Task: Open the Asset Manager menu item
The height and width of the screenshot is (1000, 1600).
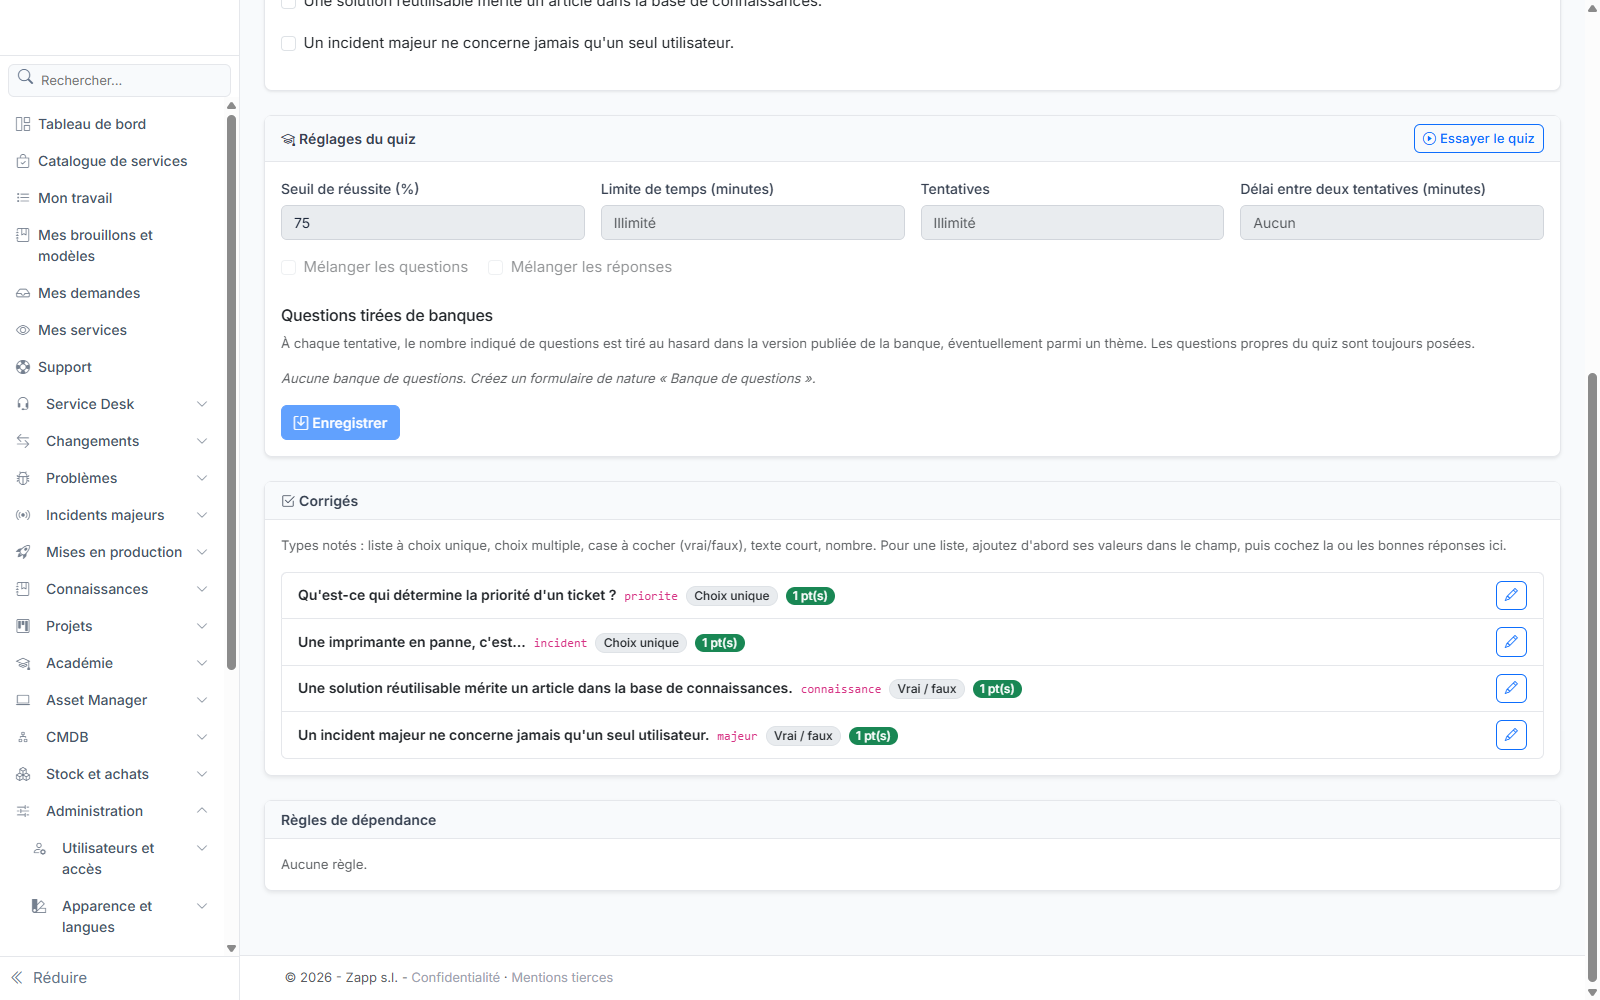Action: click(112, 700)
